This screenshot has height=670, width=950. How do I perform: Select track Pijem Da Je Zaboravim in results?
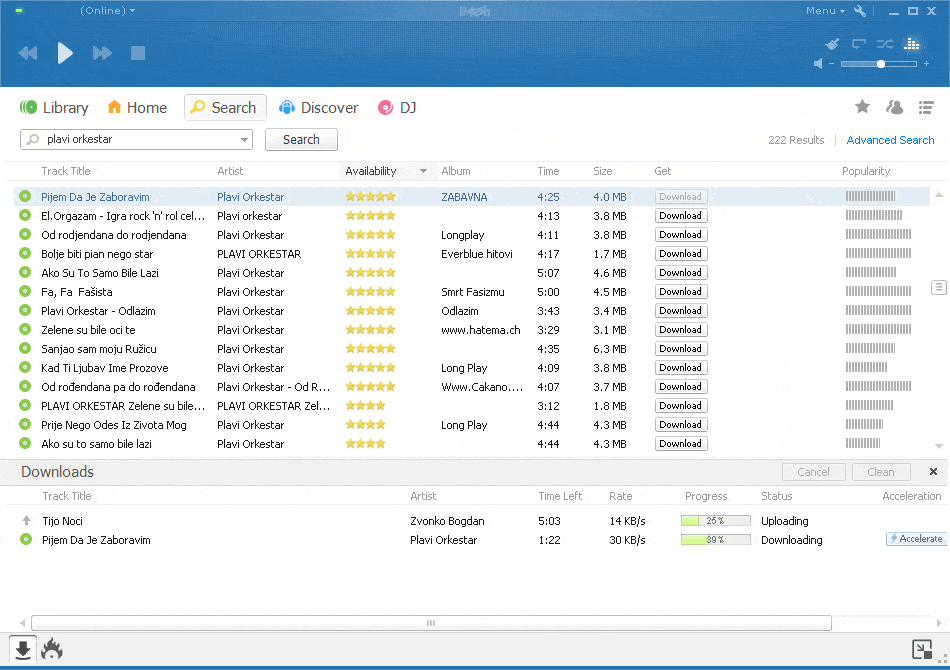pyautogui.click(x=95, y=197)
